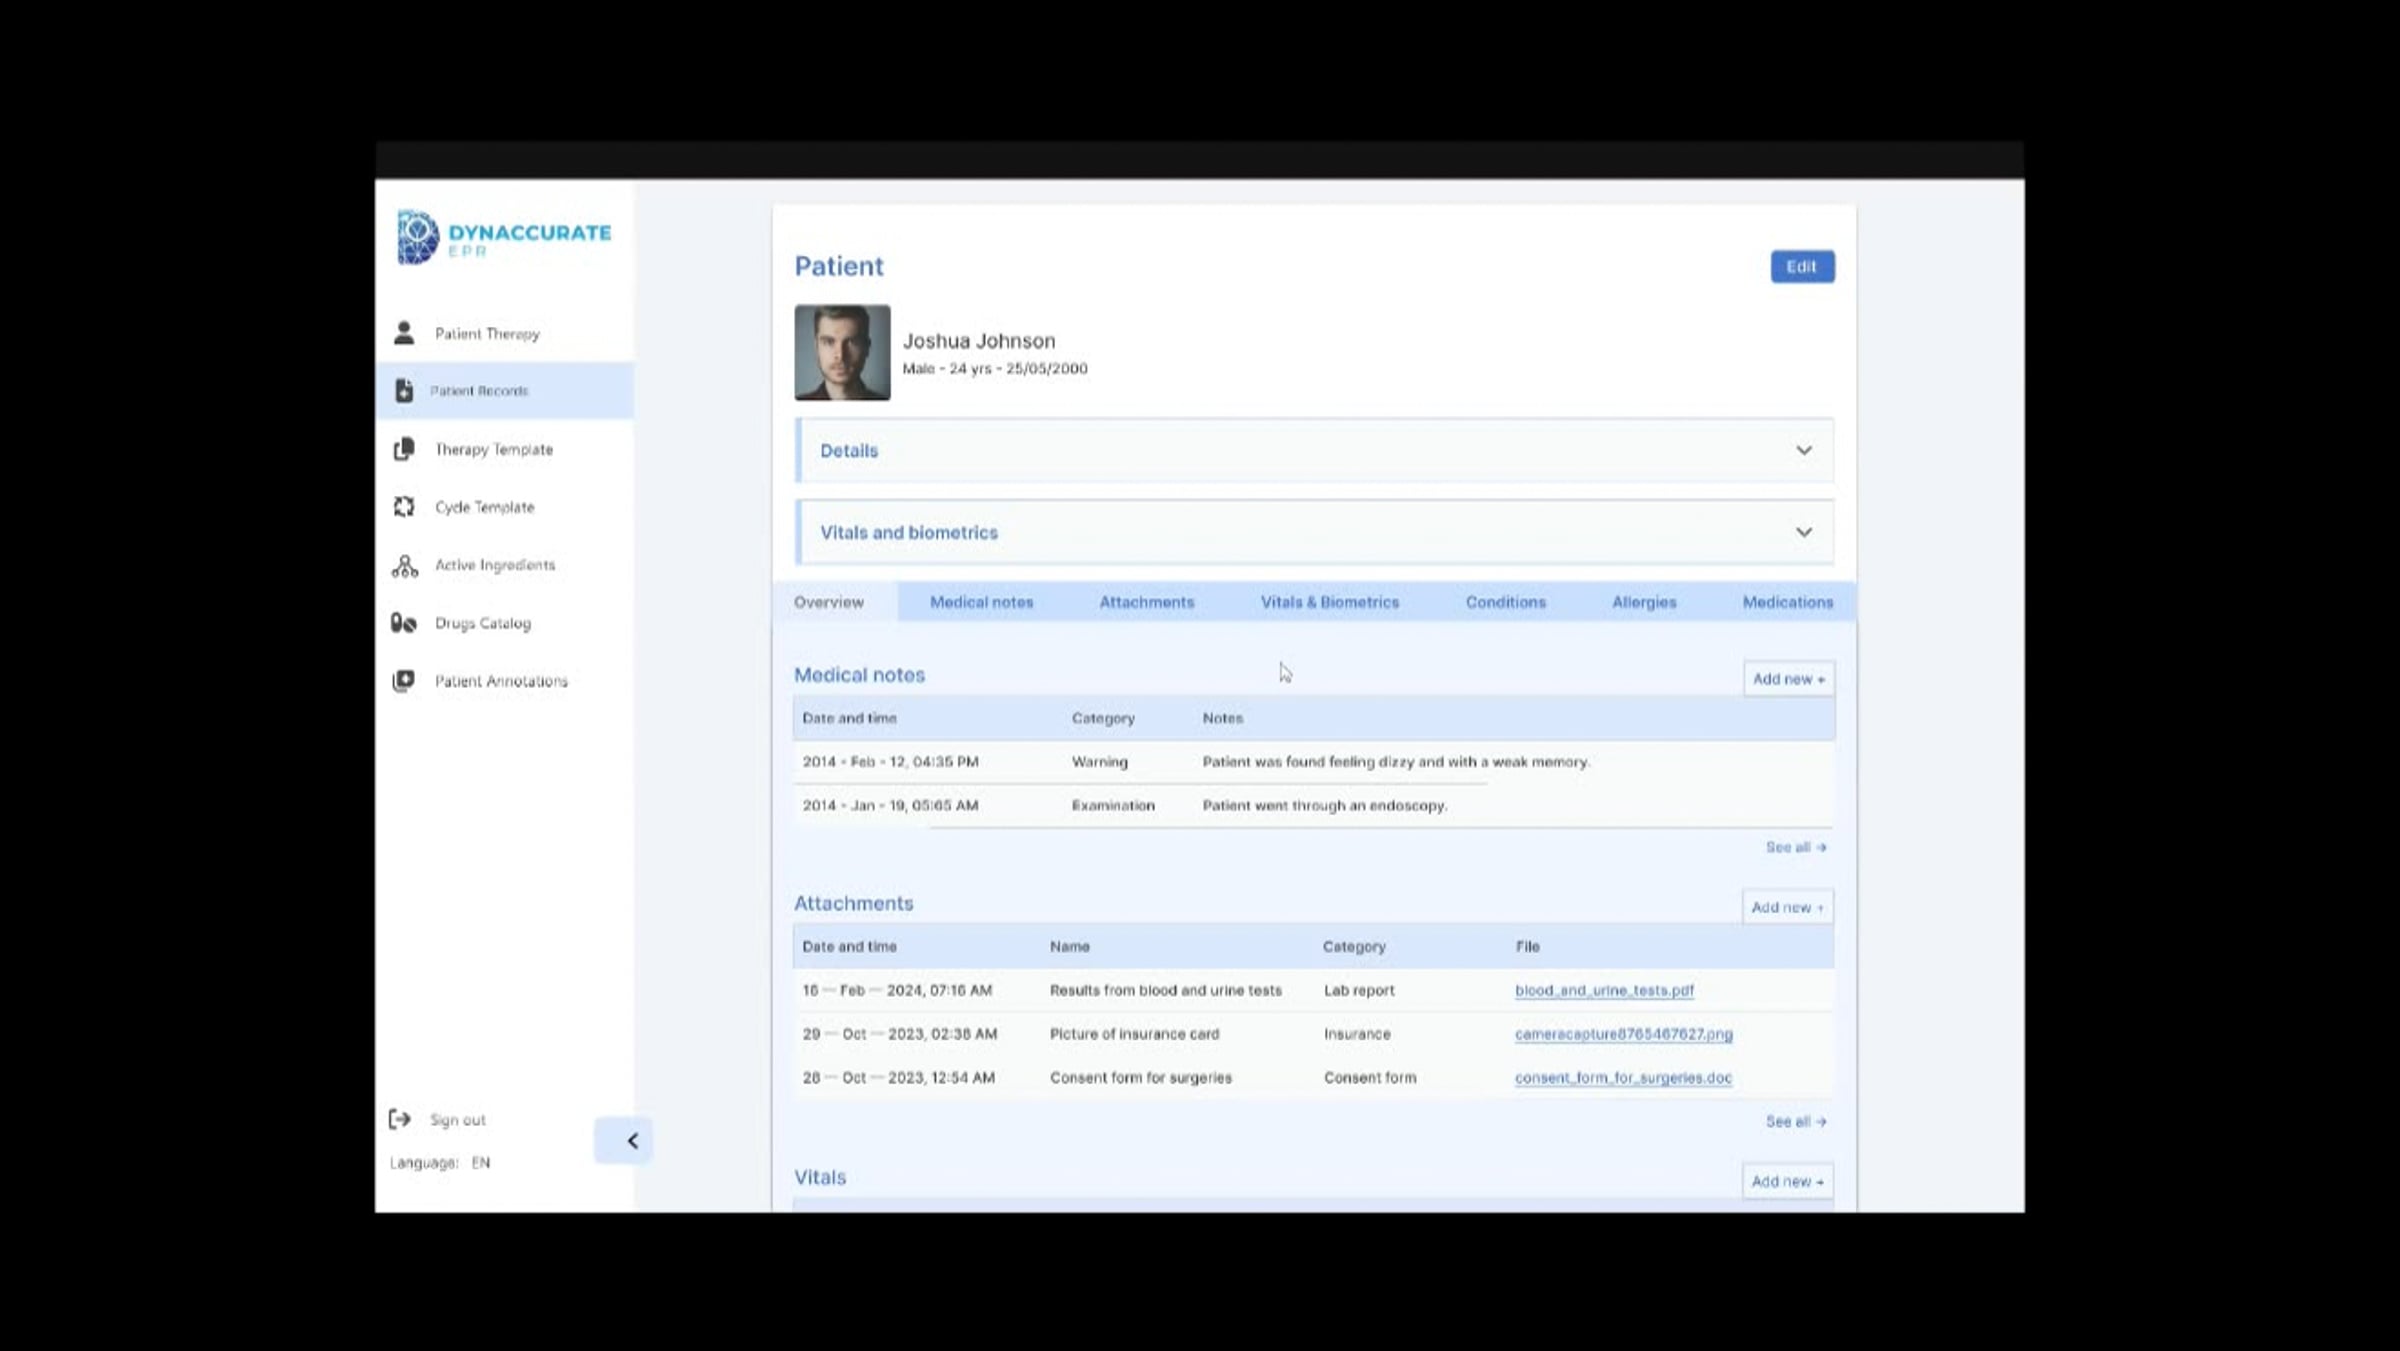Click the Therapy Template copy icon

pyautogui.click(x=404, y=449)
